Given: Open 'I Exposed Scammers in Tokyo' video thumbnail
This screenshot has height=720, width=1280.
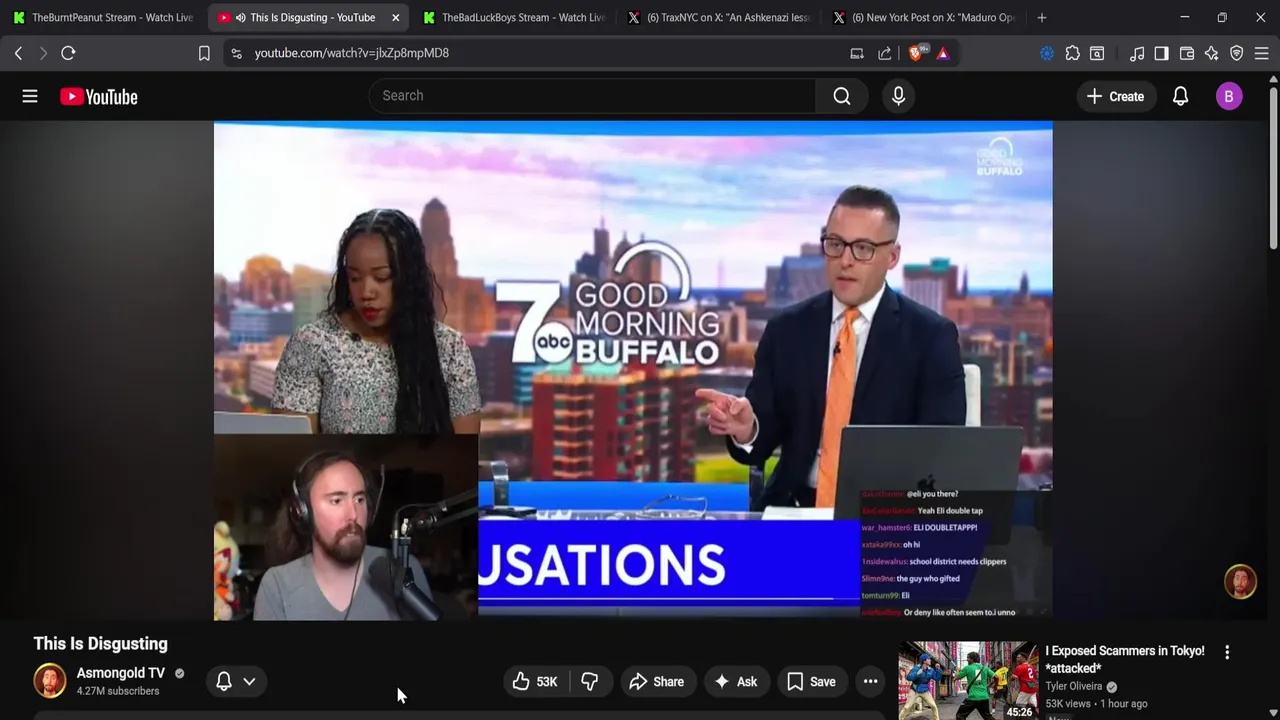Looking at the screenshot, I should coord(968,680).
